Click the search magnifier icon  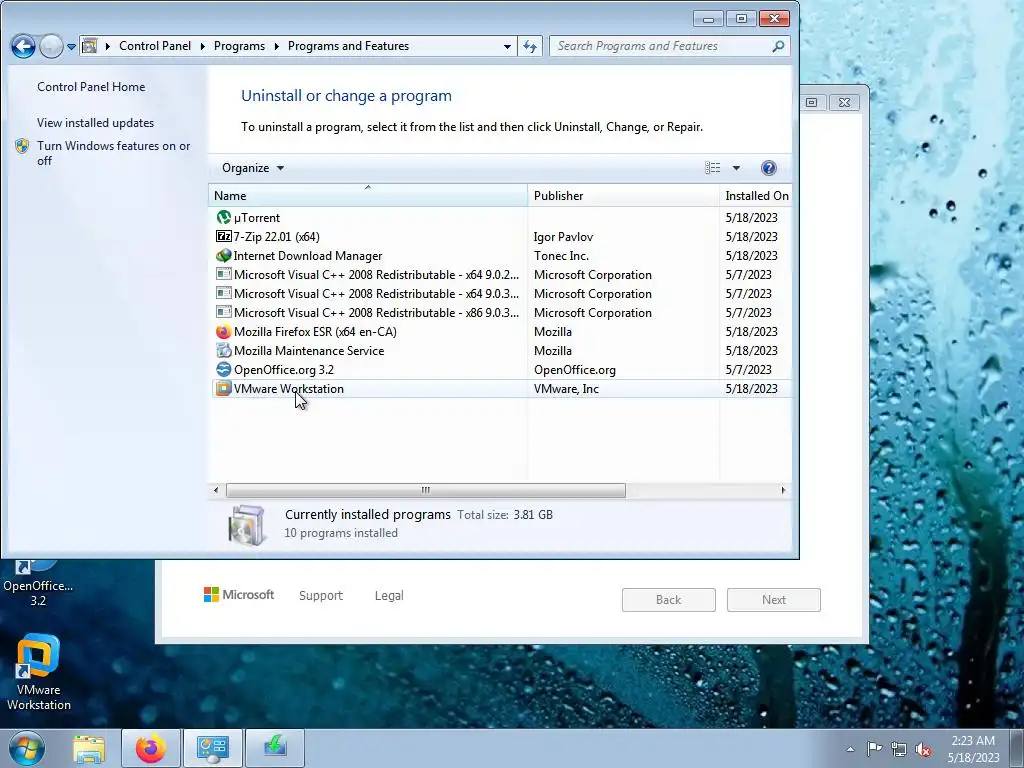(x=778, y=46)
